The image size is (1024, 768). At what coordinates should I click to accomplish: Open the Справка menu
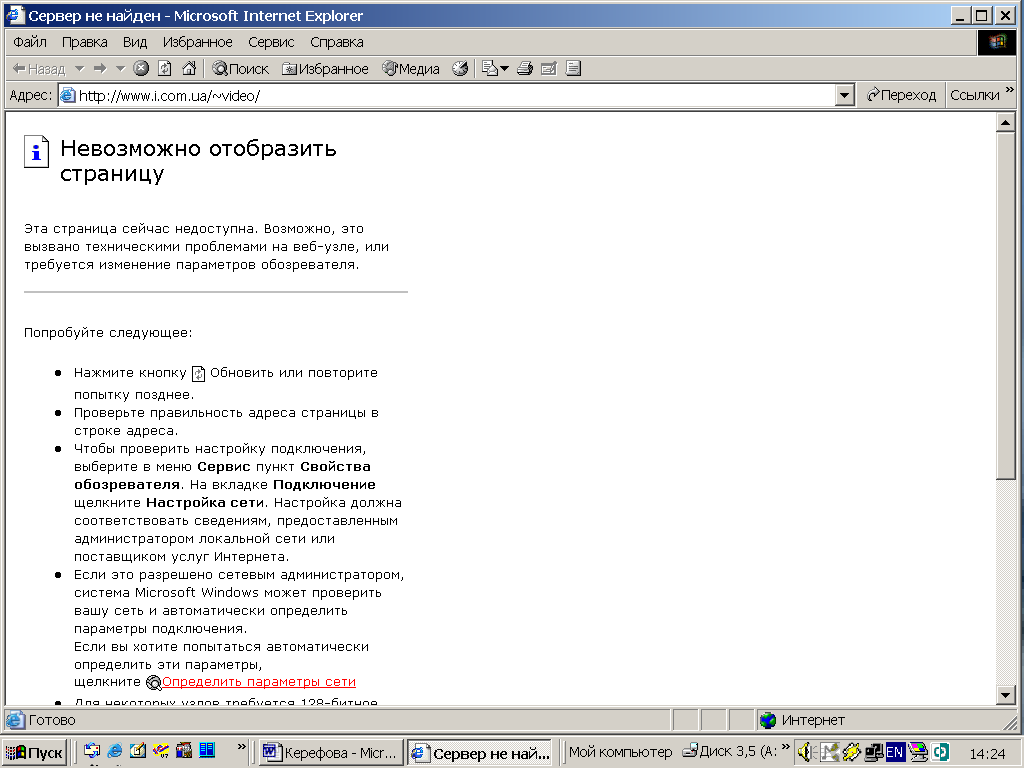337,42
